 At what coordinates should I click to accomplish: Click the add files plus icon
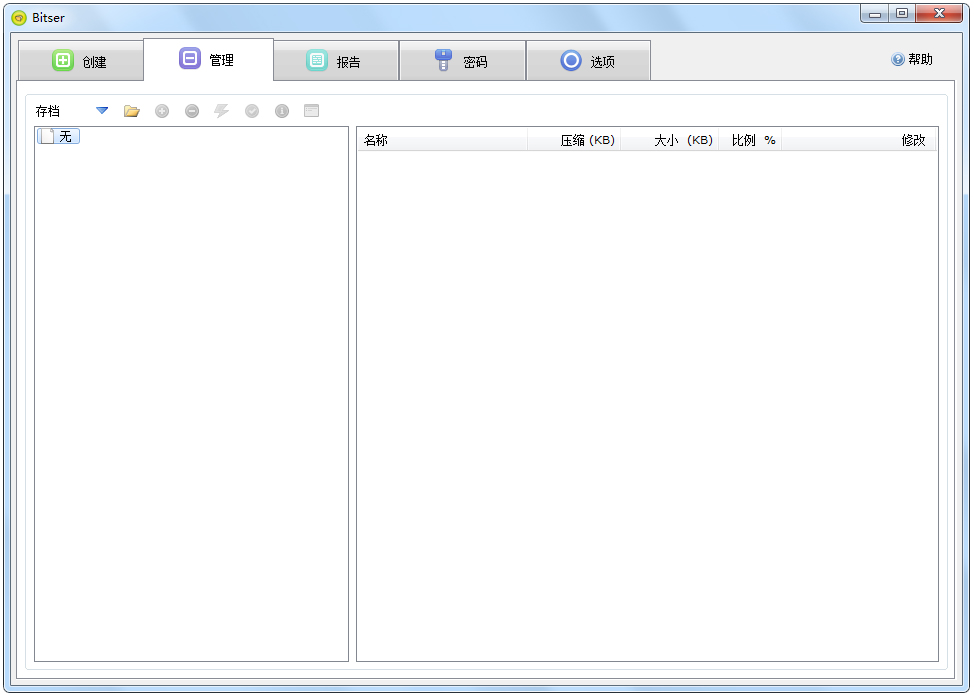coord(162,111)
